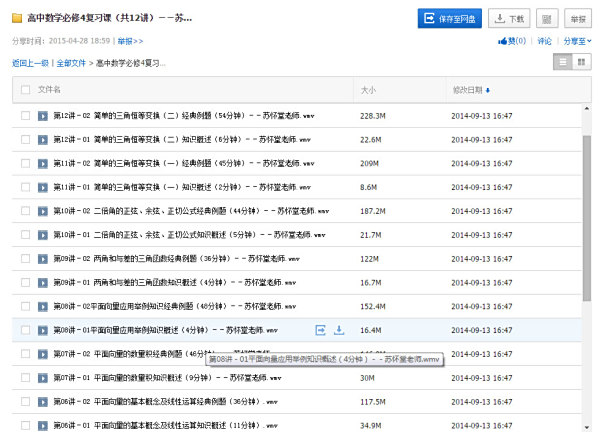The height and width of the screenshot is (432, 600).
Task: Click the 举报 button at top right
Action: tap(578, 18)
